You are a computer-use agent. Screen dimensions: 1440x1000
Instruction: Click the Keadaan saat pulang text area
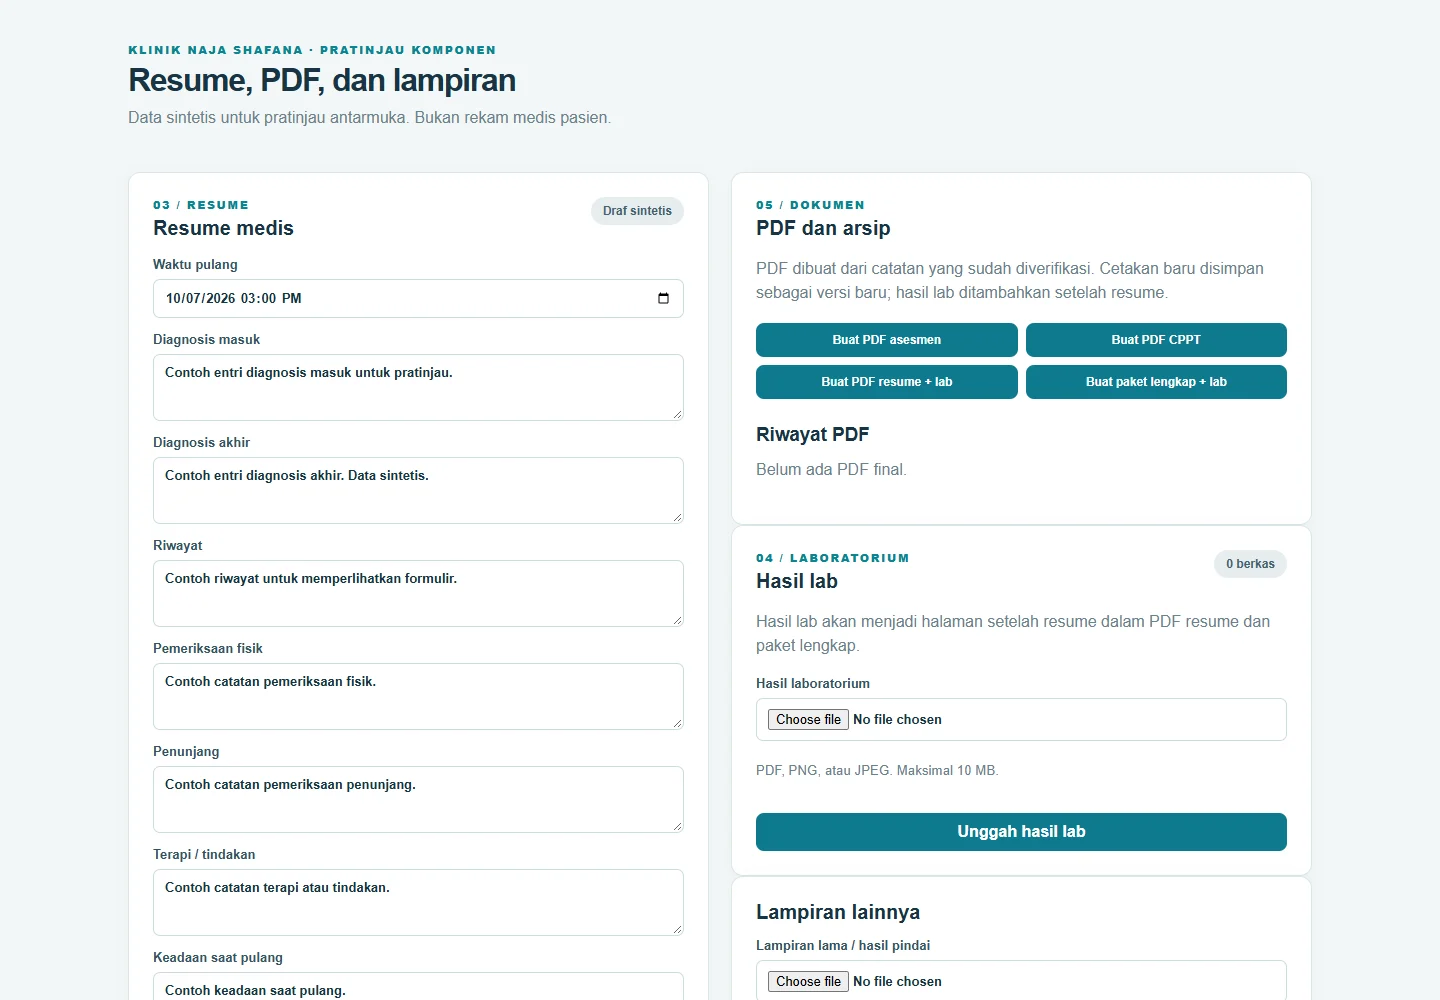pyautogui.click(x=418, y=987)
